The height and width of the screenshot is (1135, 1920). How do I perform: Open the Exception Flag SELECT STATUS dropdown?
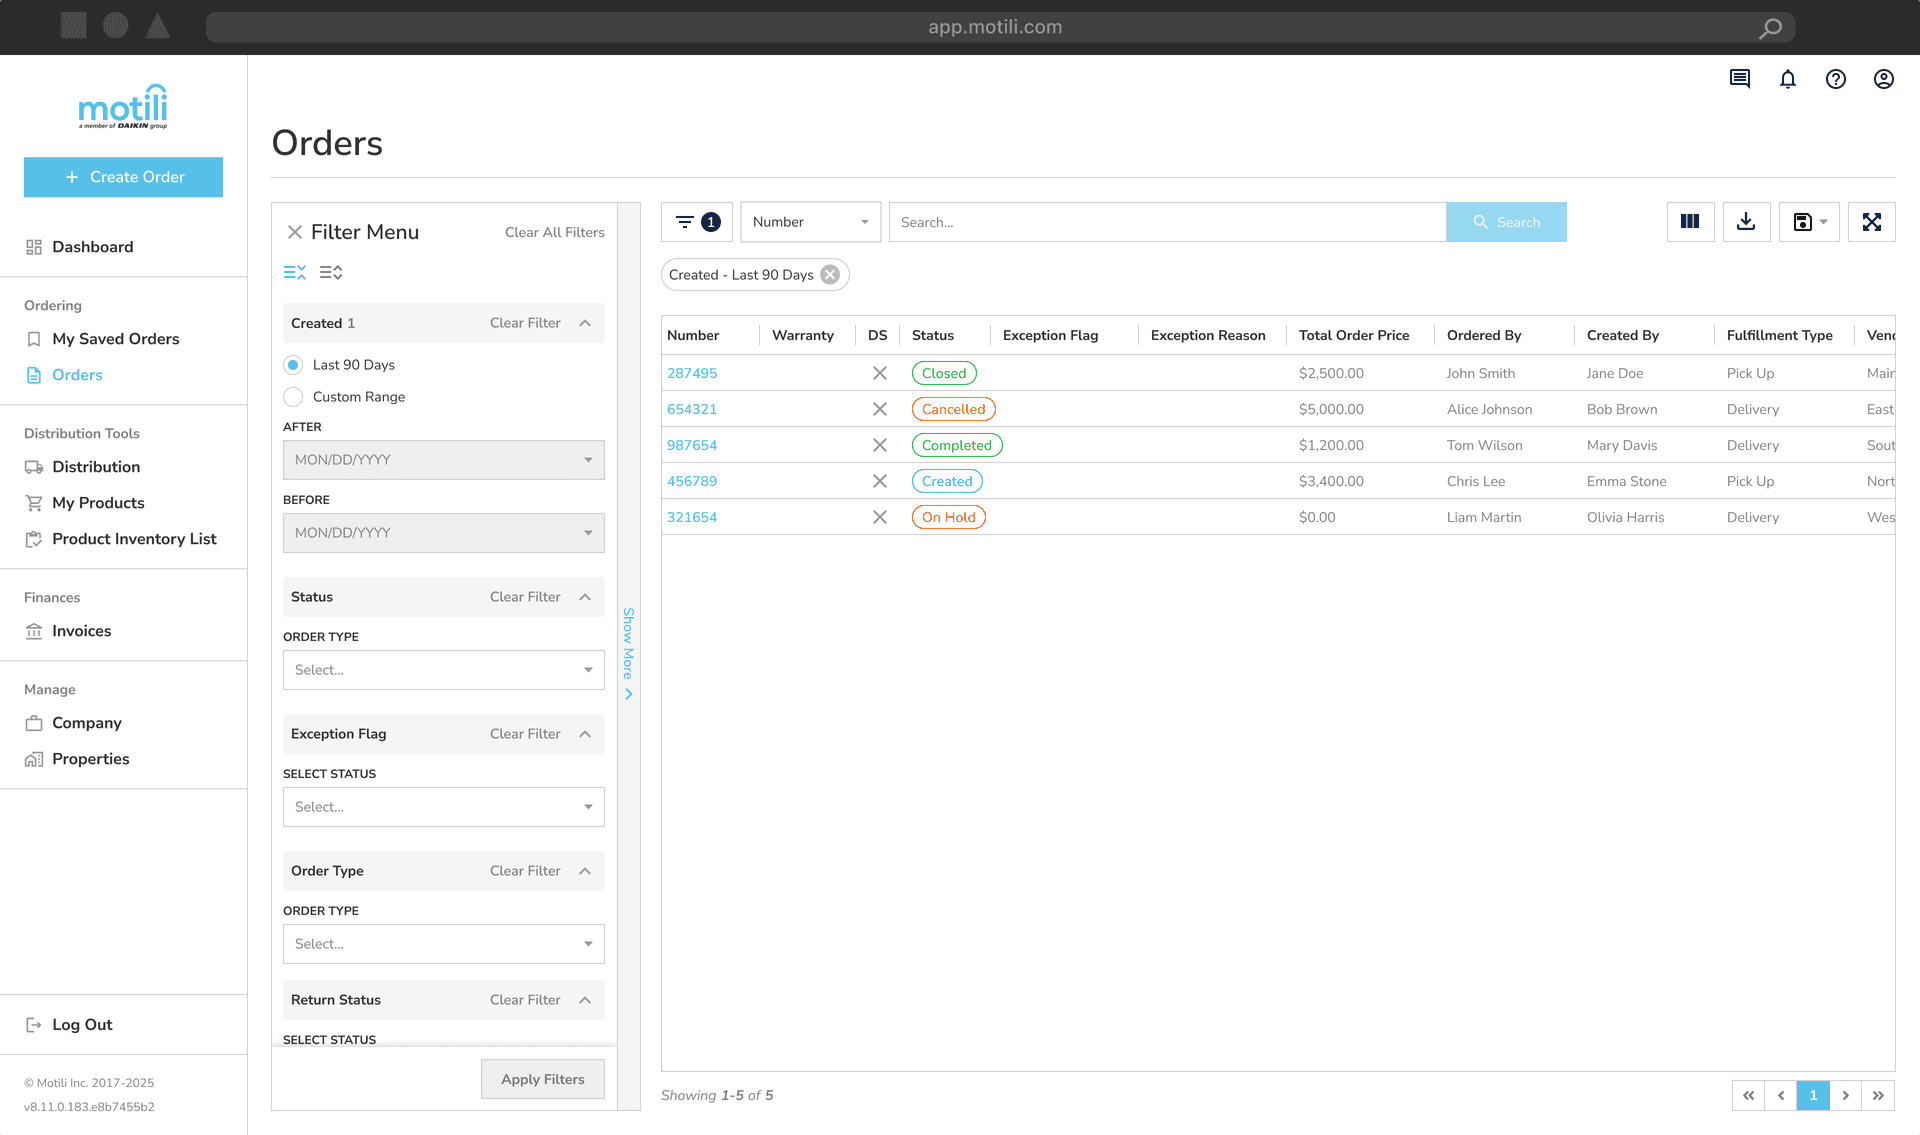[444, 807]
